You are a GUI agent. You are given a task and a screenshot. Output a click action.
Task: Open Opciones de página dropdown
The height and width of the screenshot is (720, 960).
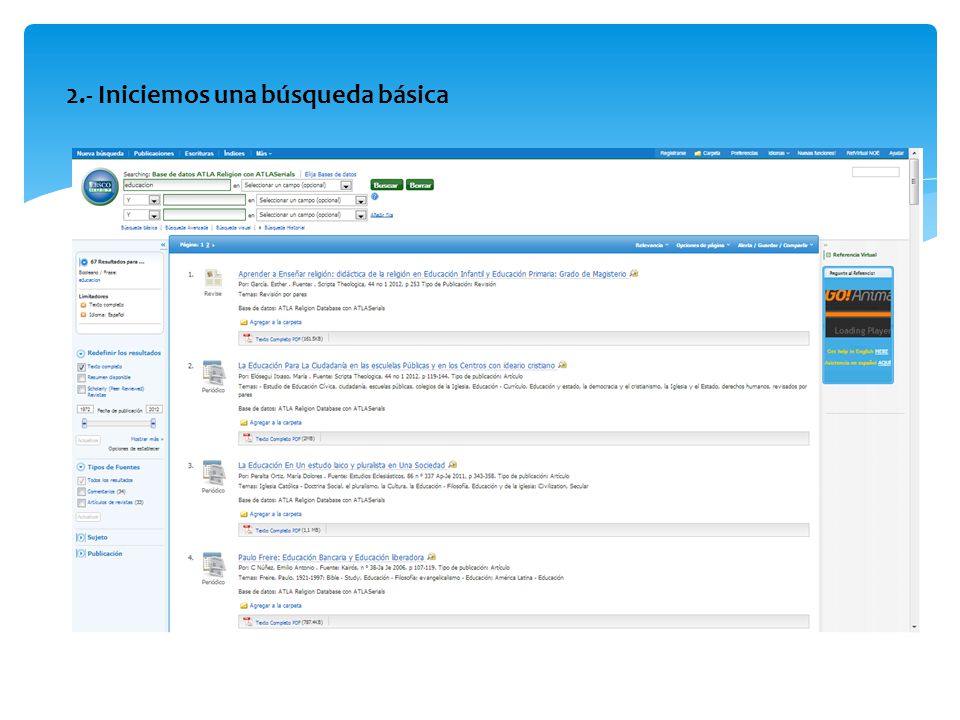click(x=703, y=245)
